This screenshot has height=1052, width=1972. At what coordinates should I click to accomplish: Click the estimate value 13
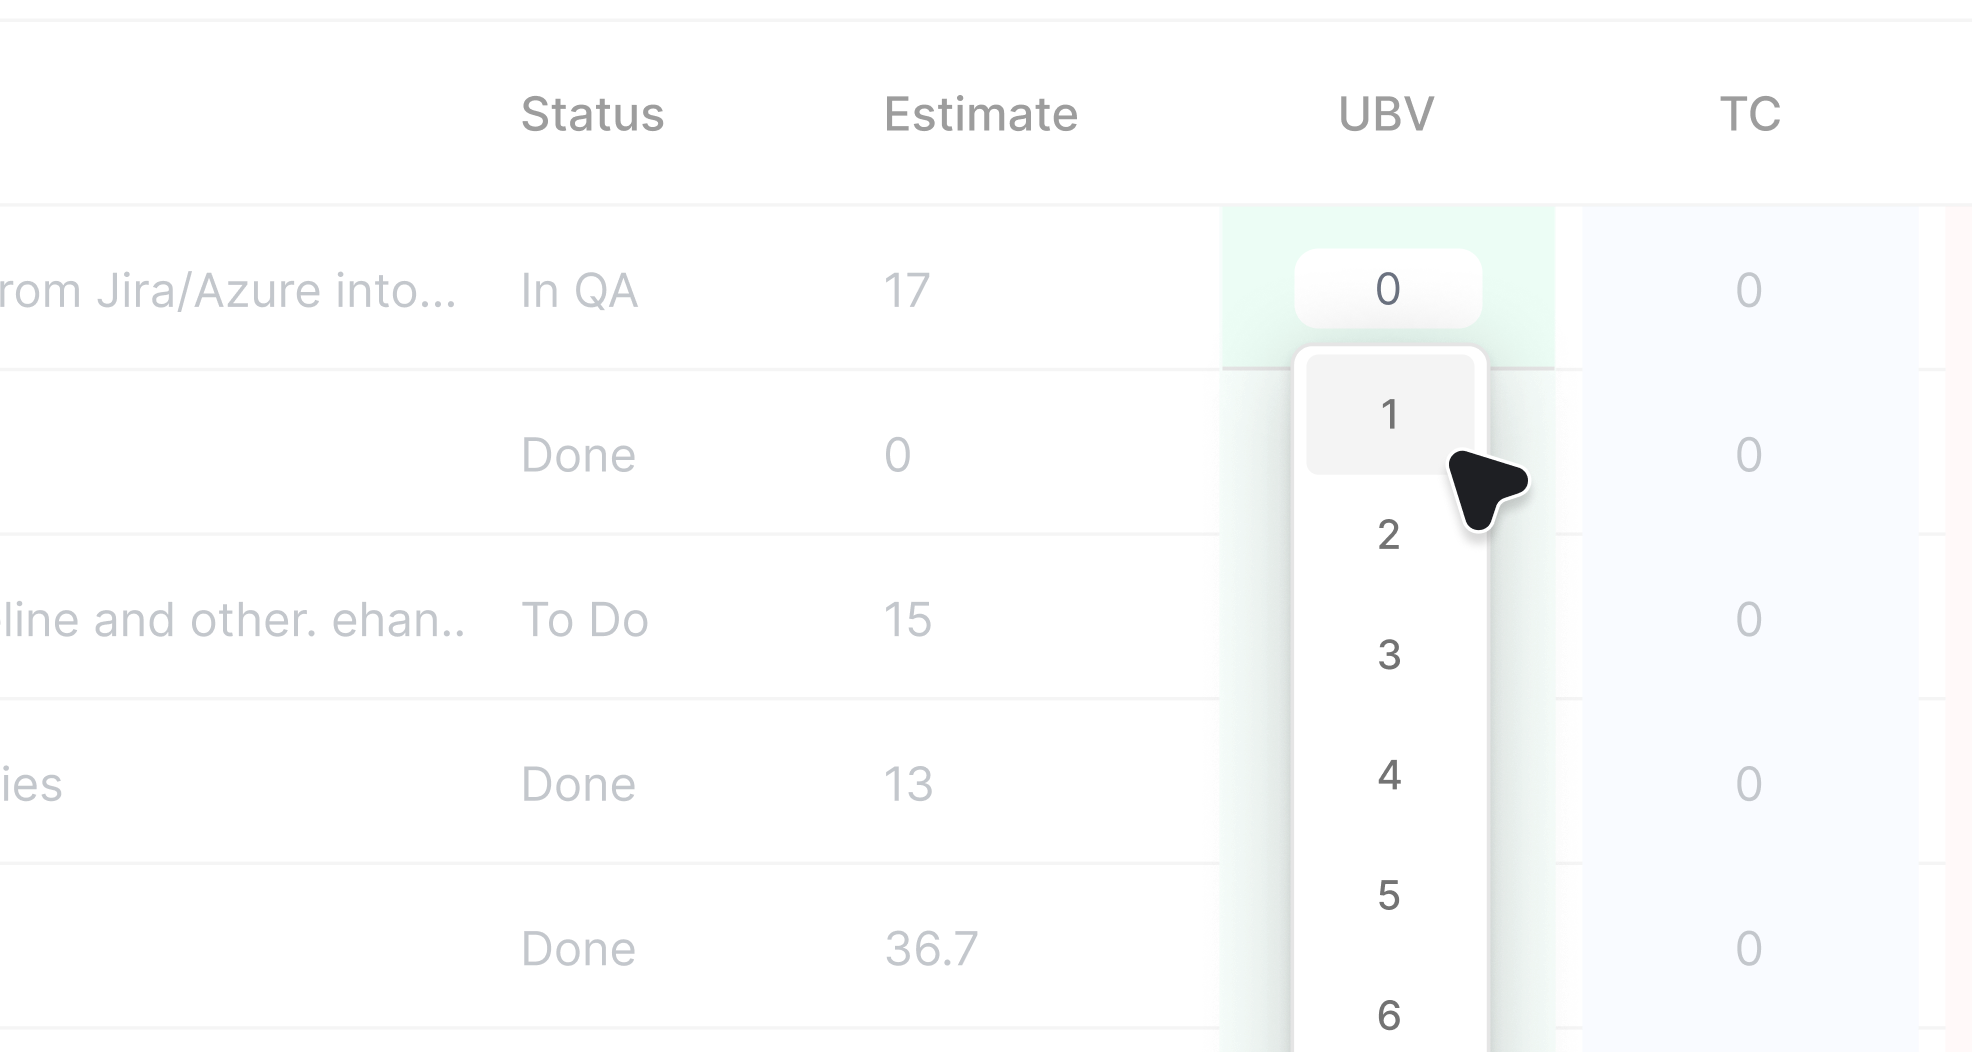pos(908,784)
